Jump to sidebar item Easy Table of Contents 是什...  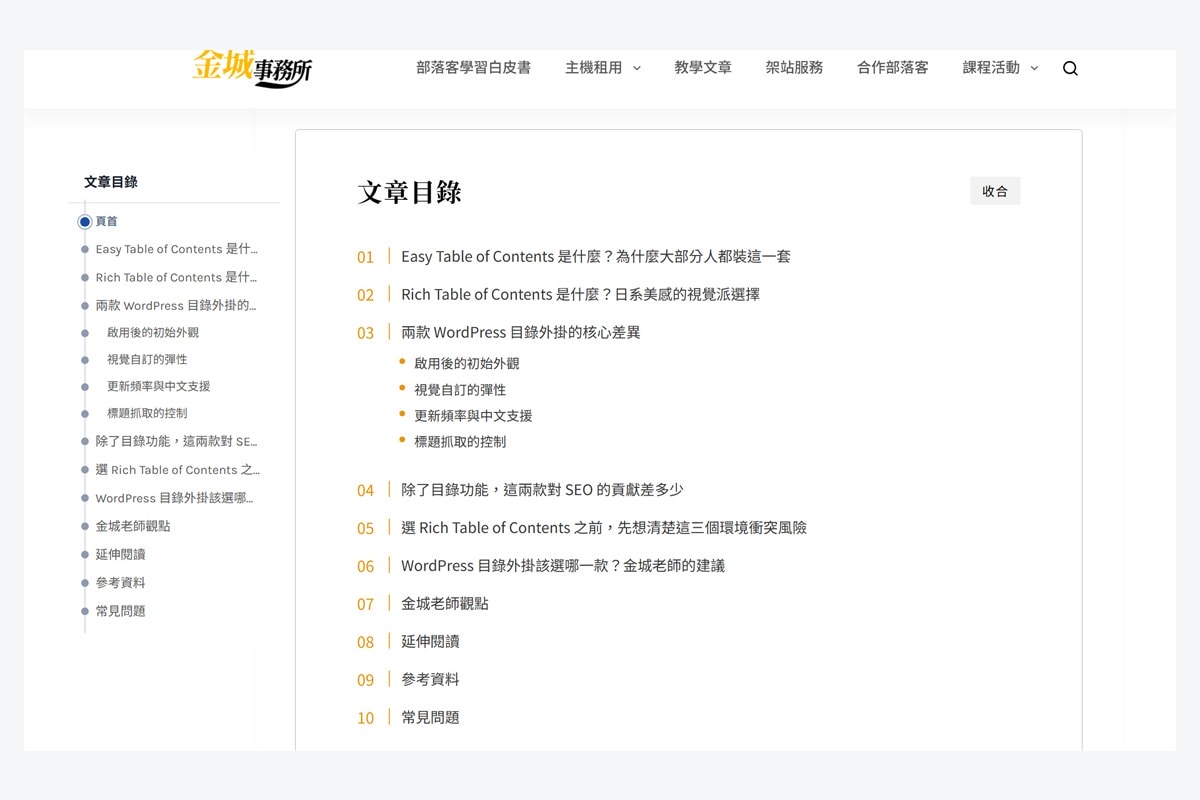[x=176, y=249]
